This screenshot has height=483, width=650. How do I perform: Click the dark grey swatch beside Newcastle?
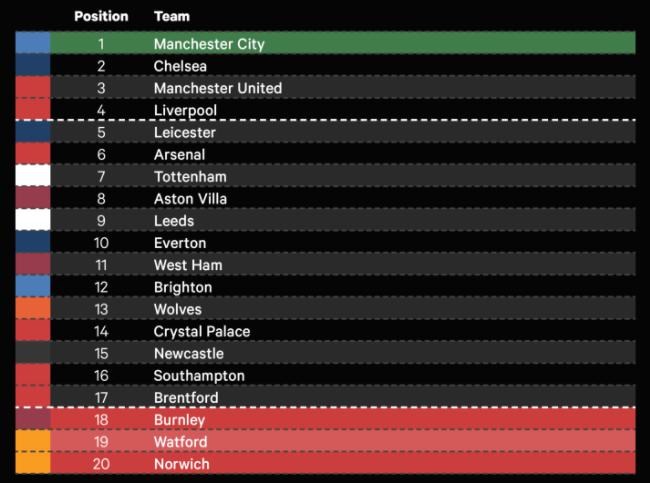pos(33,353)
